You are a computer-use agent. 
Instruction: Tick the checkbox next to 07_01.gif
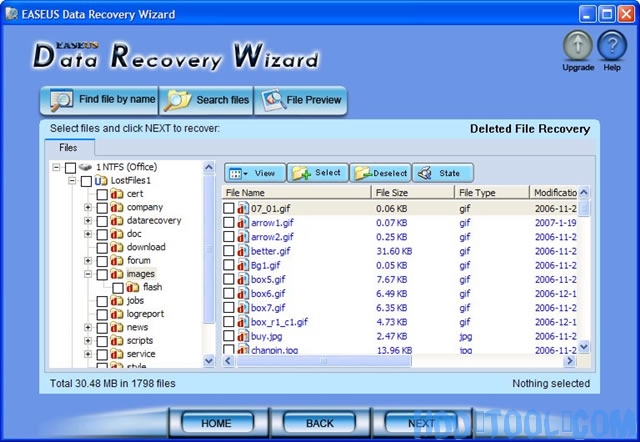229,208
